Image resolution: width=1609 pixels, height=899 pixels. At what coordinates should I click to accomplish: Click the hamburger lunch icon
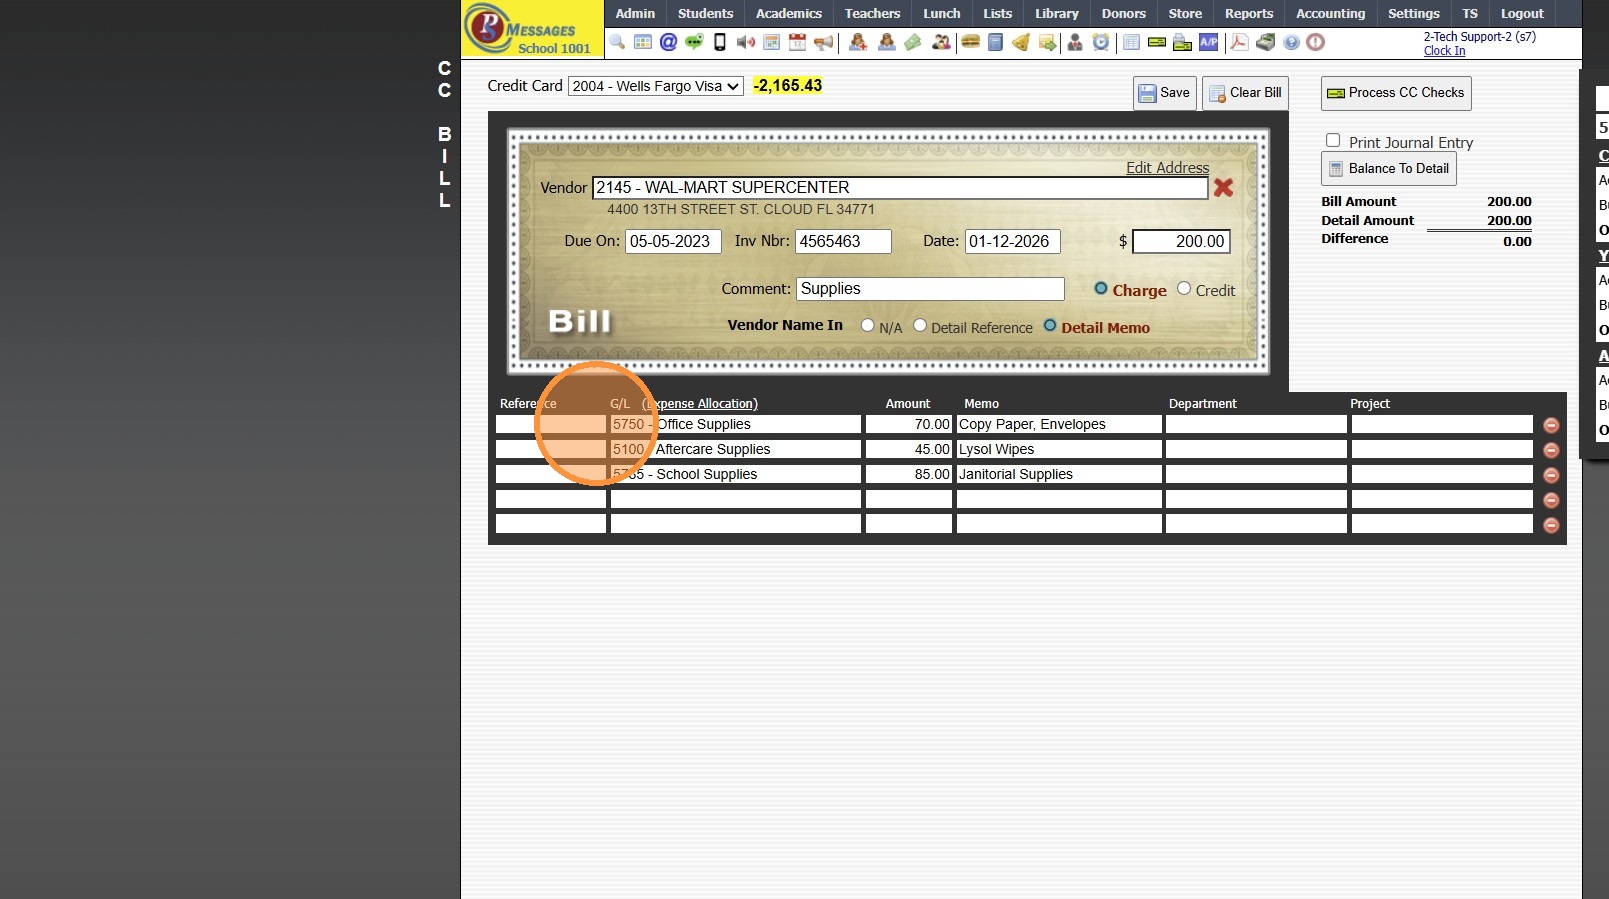[970, 42]
